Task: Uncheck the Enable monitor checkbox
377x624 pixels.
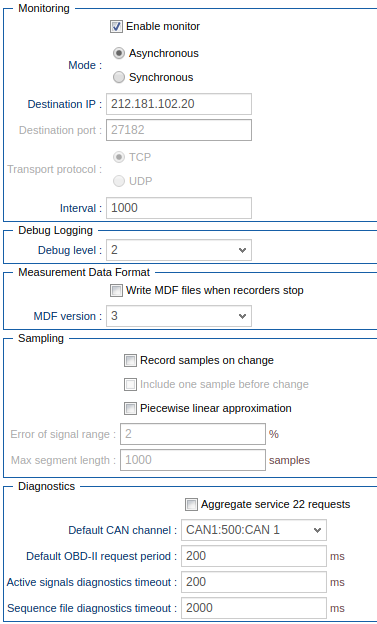Action: pyautogui.click(x=116, y=27)
